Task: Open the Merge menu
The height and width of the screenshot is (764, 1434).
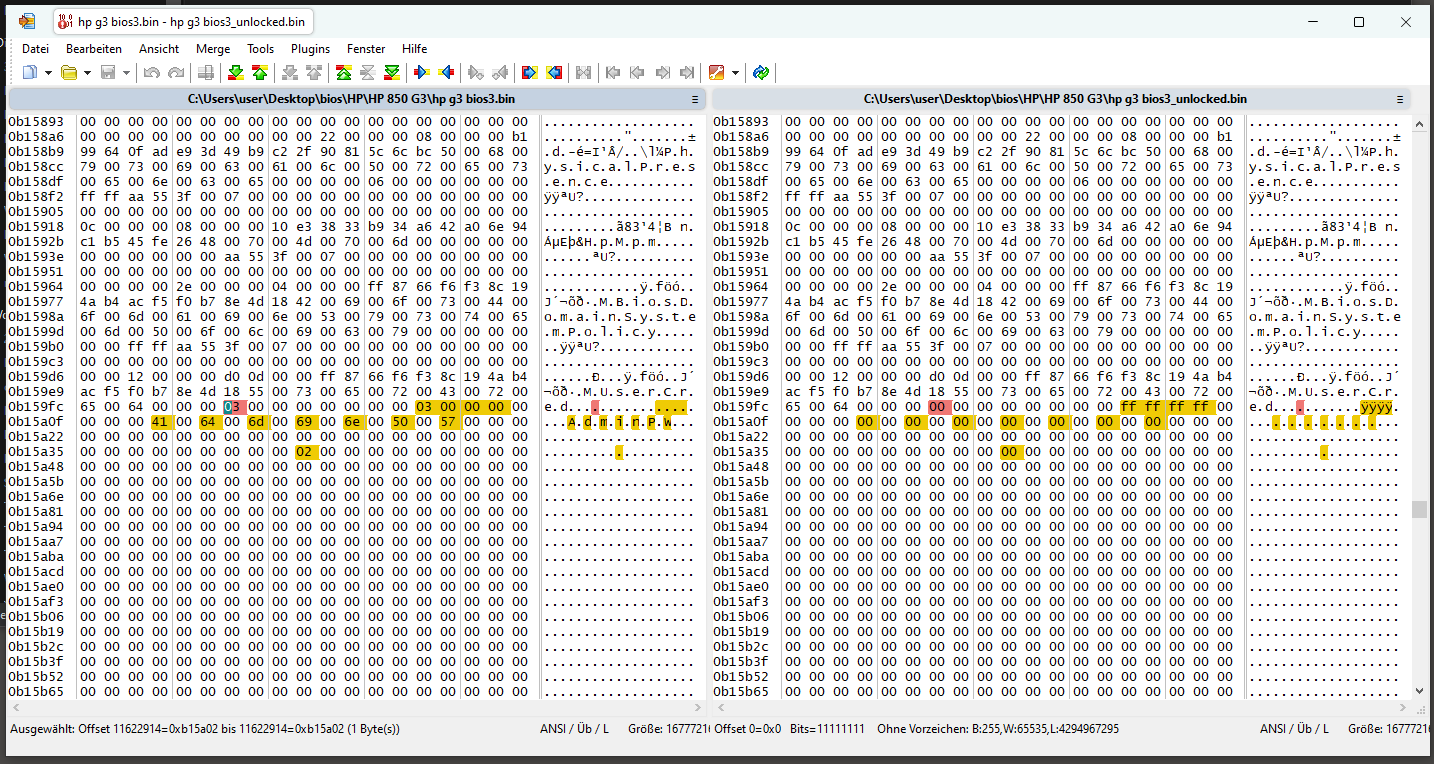Action: coord(213,48)
